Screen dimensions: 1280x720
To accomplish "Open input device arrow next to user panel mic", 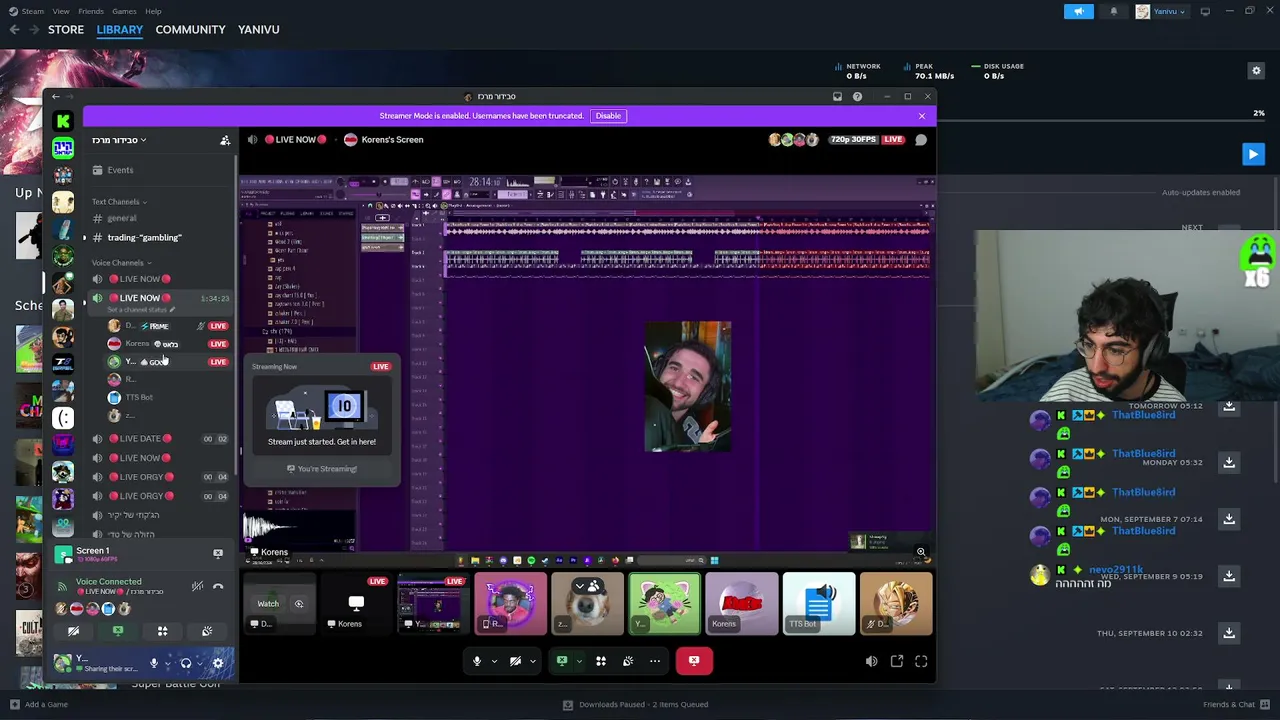I will (167, 663).
